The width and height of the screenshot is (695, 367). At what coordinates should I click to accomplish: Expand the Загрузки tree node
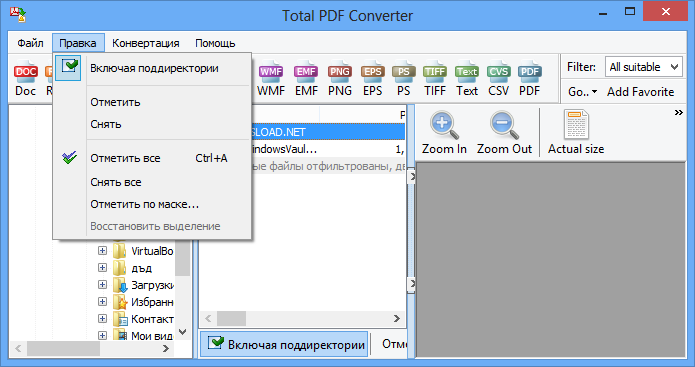click(x=102, y=285)
